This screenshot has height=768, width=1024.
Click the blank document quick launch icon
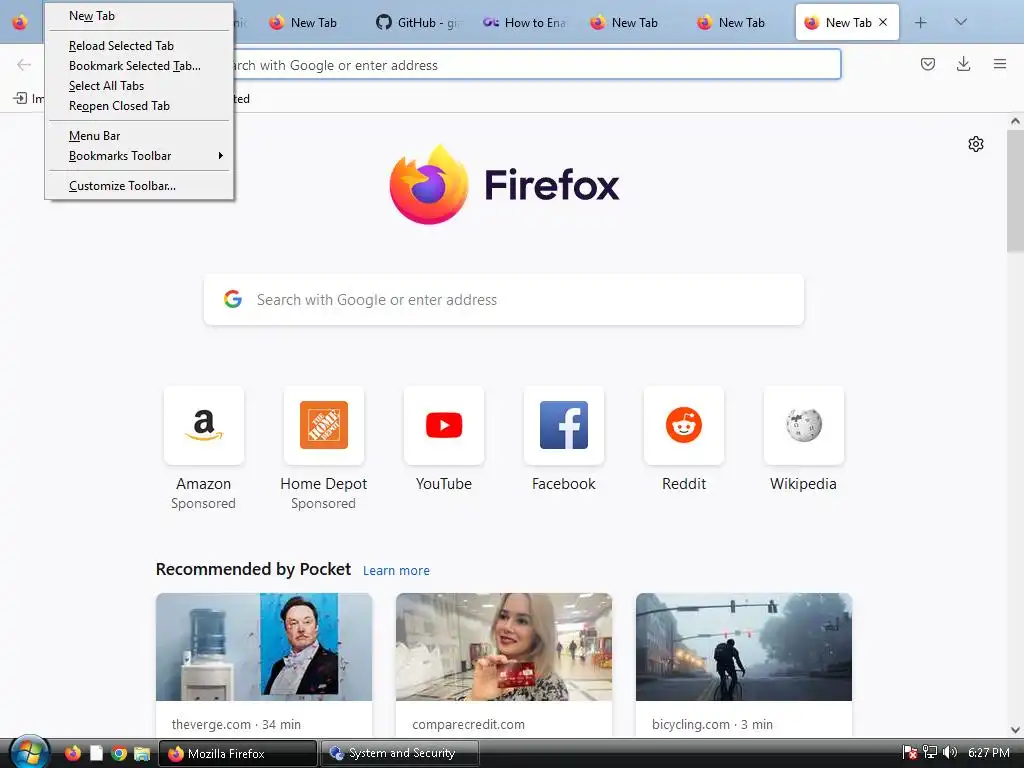pyautogui.click(x=96, y=753)
